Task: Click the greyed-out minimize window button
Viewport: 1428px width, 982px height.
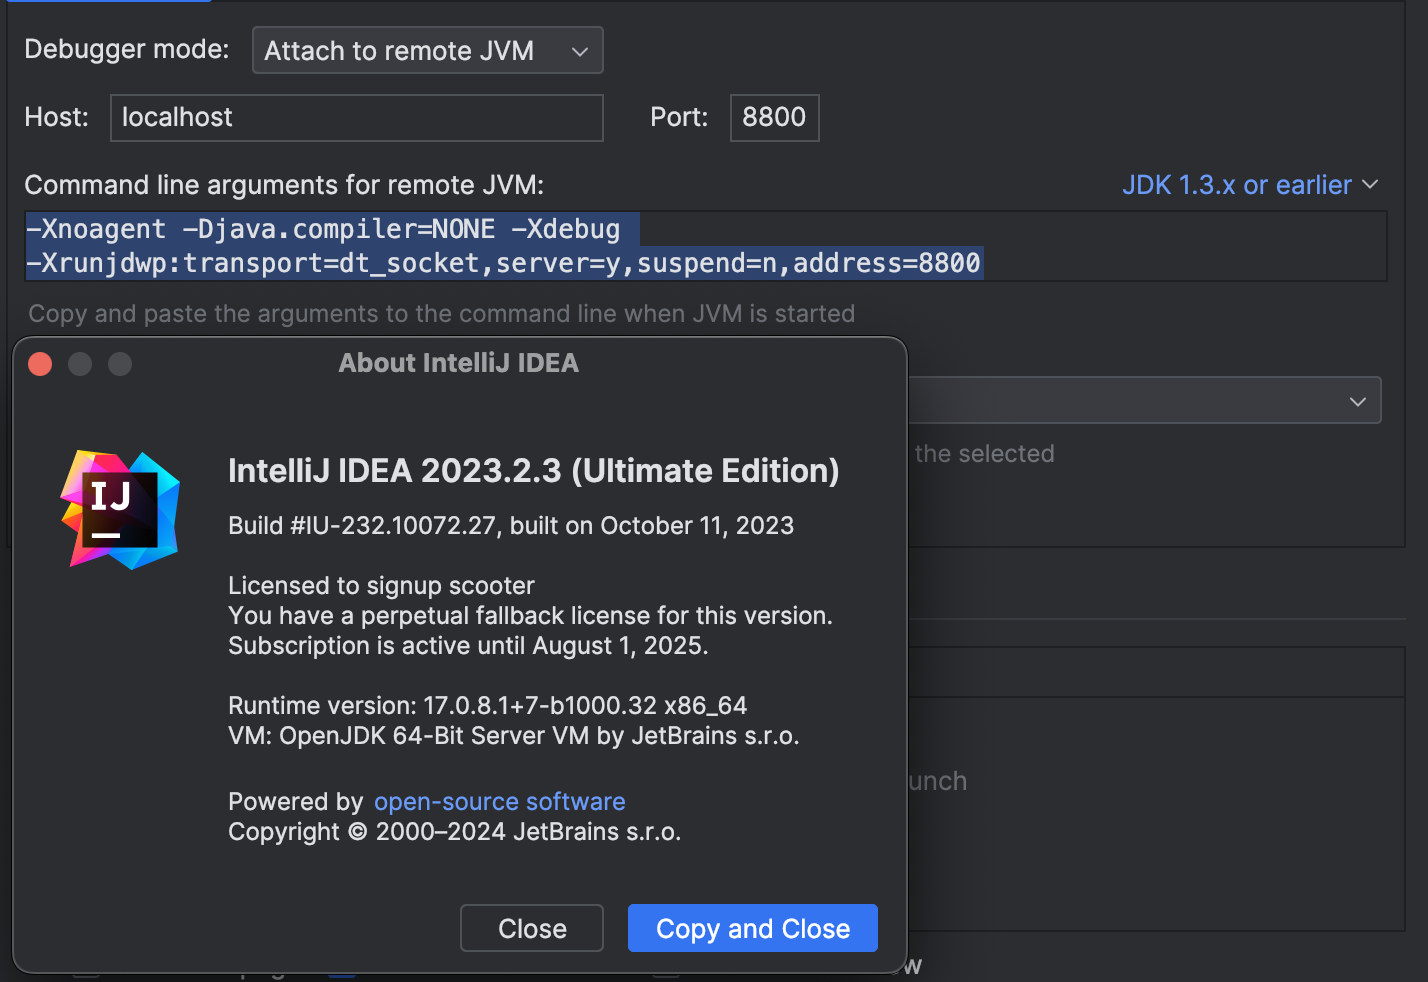Action: point(80,364)
